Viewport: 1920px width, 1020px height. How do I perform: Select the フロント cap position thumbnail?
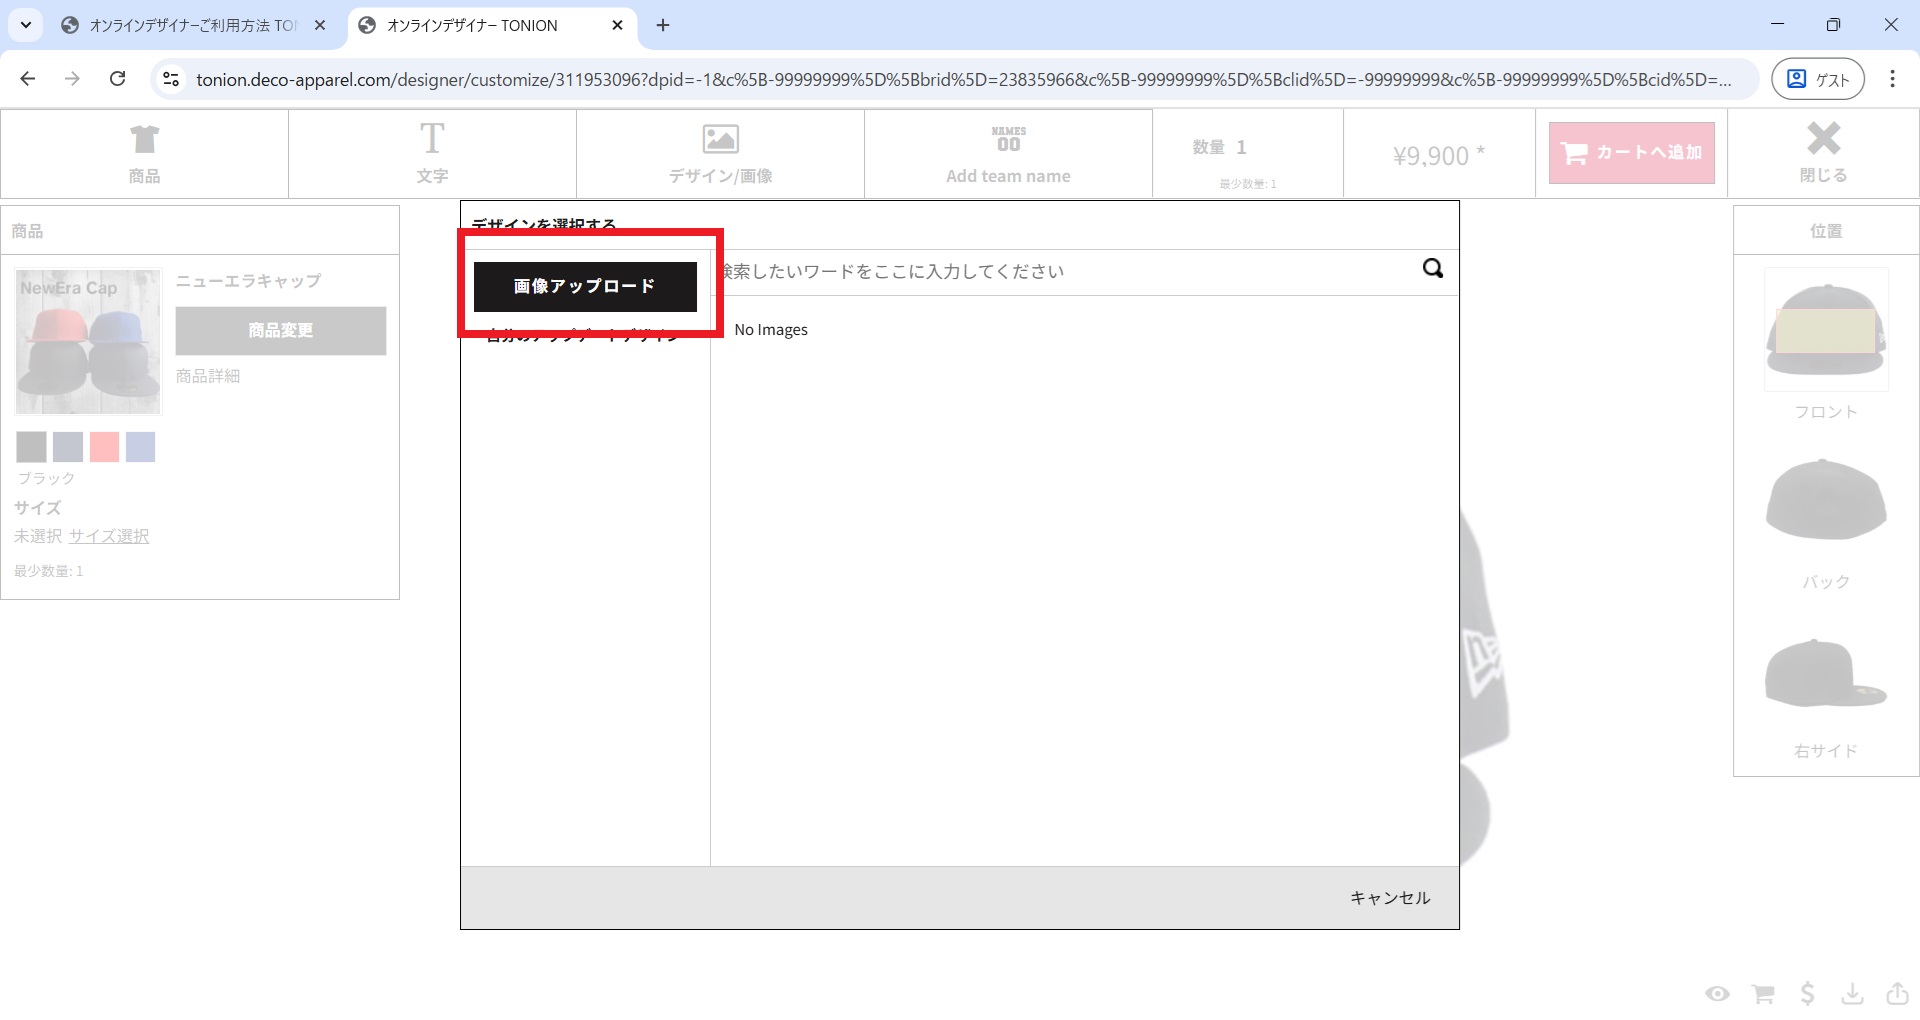pos(1826,329)
